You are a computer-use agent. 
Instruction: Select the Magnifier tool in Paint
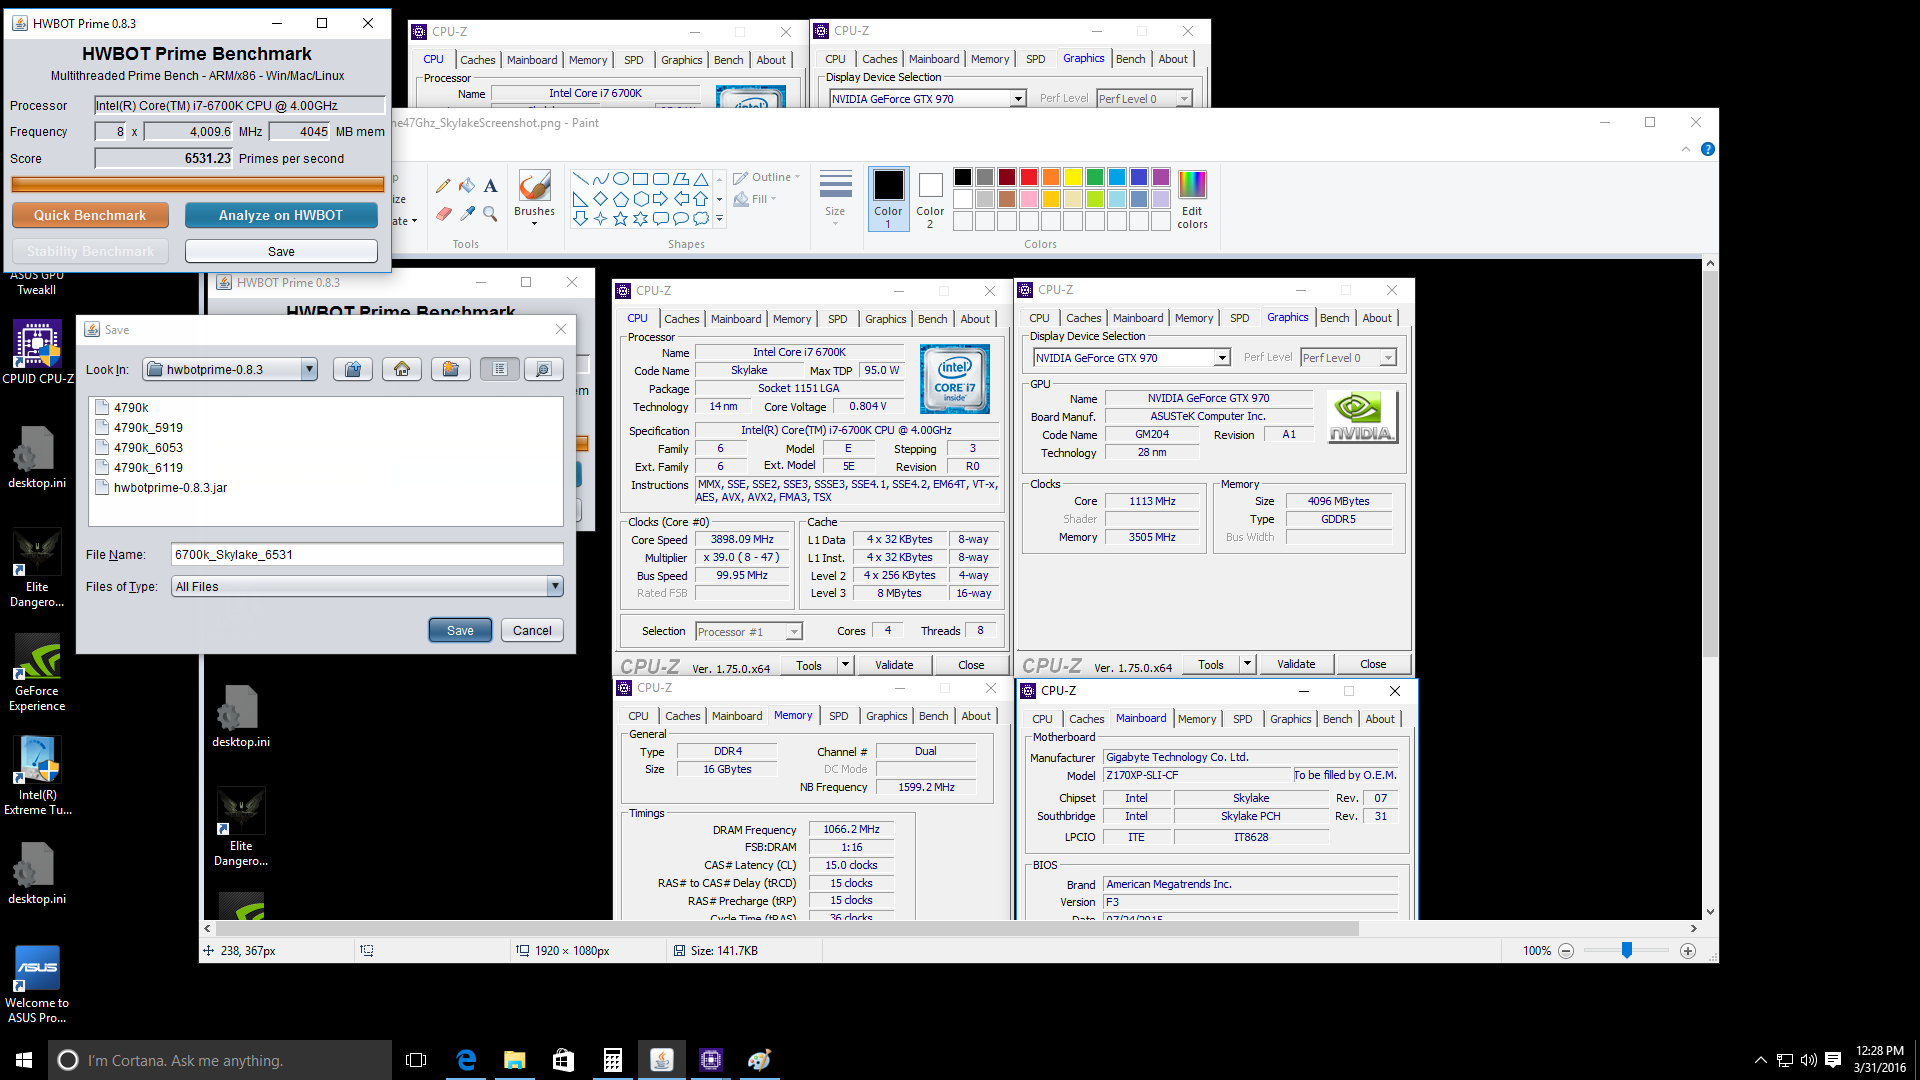490,213
